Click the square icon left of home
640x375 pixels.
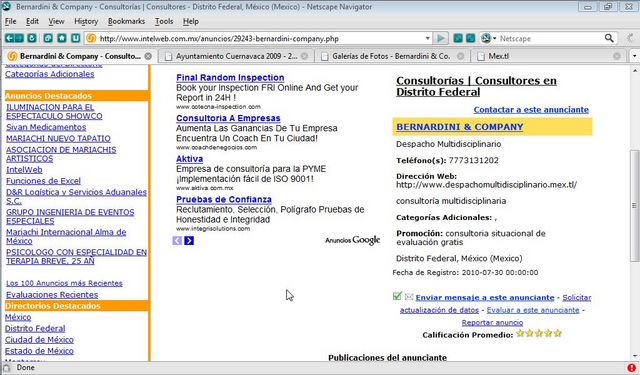48,38
